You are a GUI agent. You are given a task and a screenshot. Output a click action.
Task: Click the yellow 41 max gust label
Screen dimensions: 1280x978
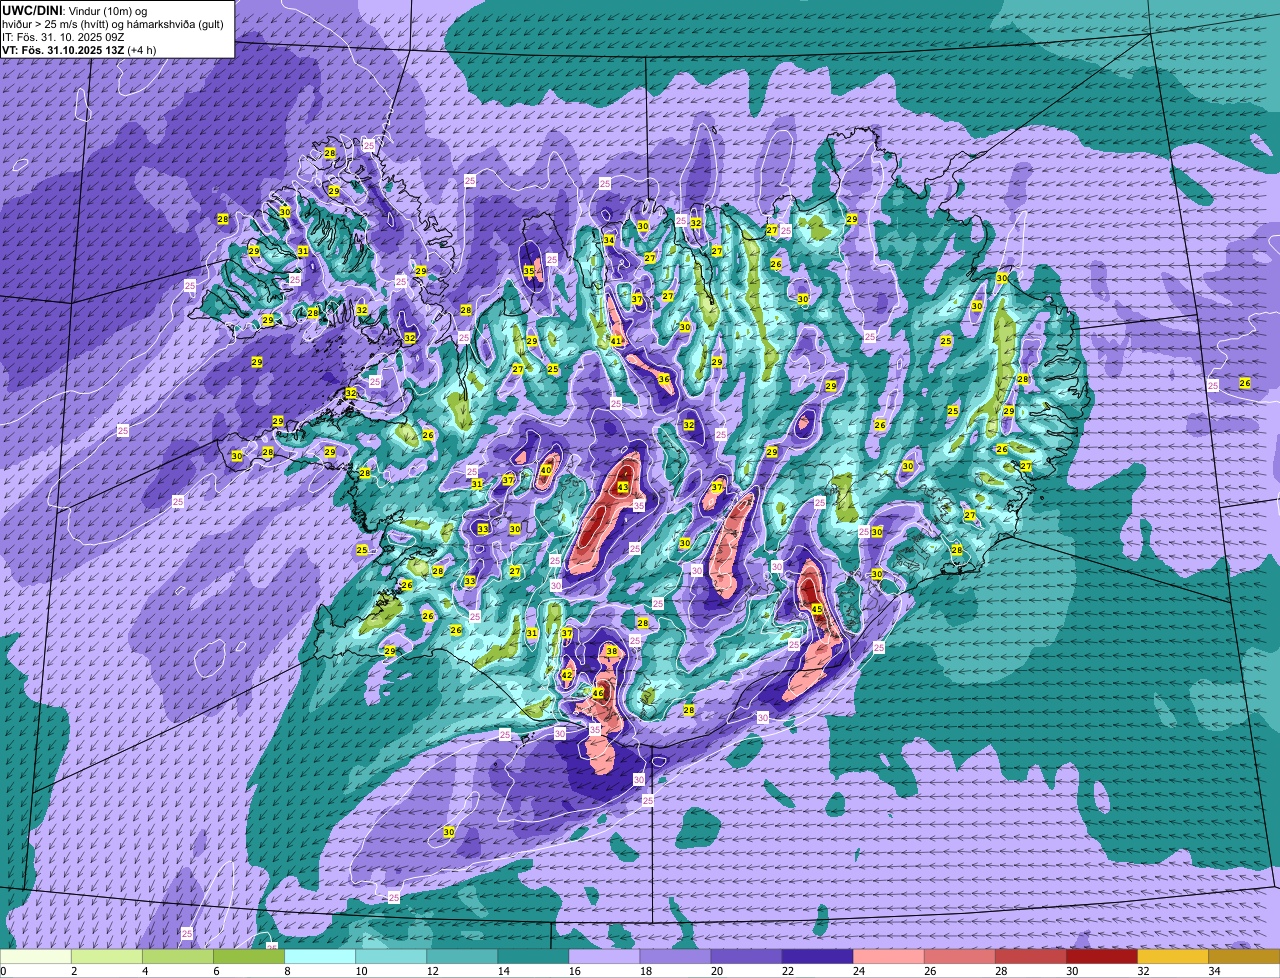617,341
